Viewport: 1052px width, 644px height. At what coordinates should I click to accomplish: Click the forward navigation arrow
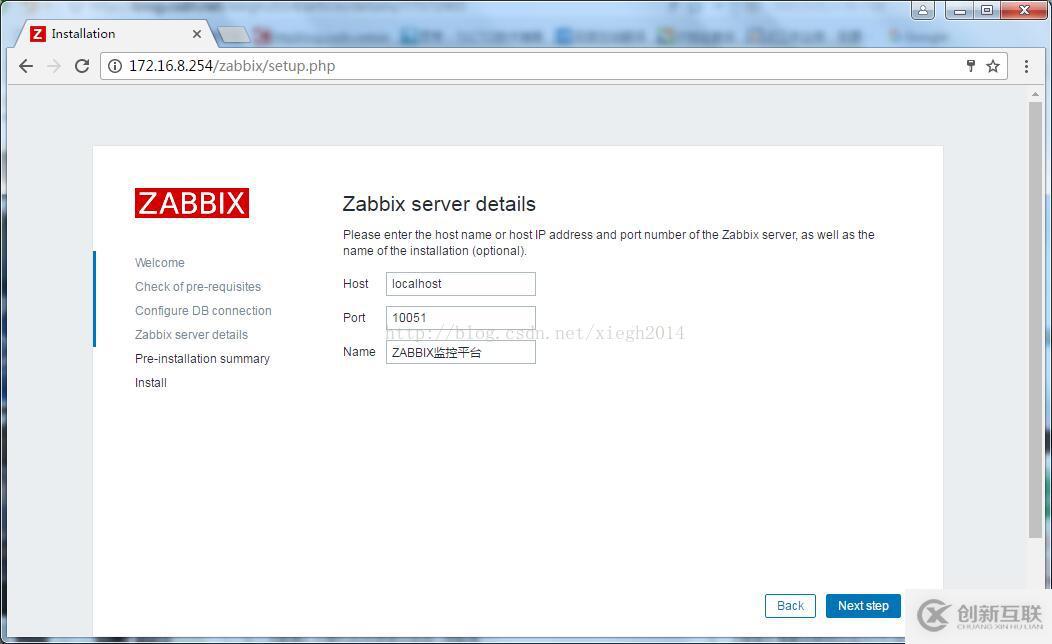coord(54,66)
